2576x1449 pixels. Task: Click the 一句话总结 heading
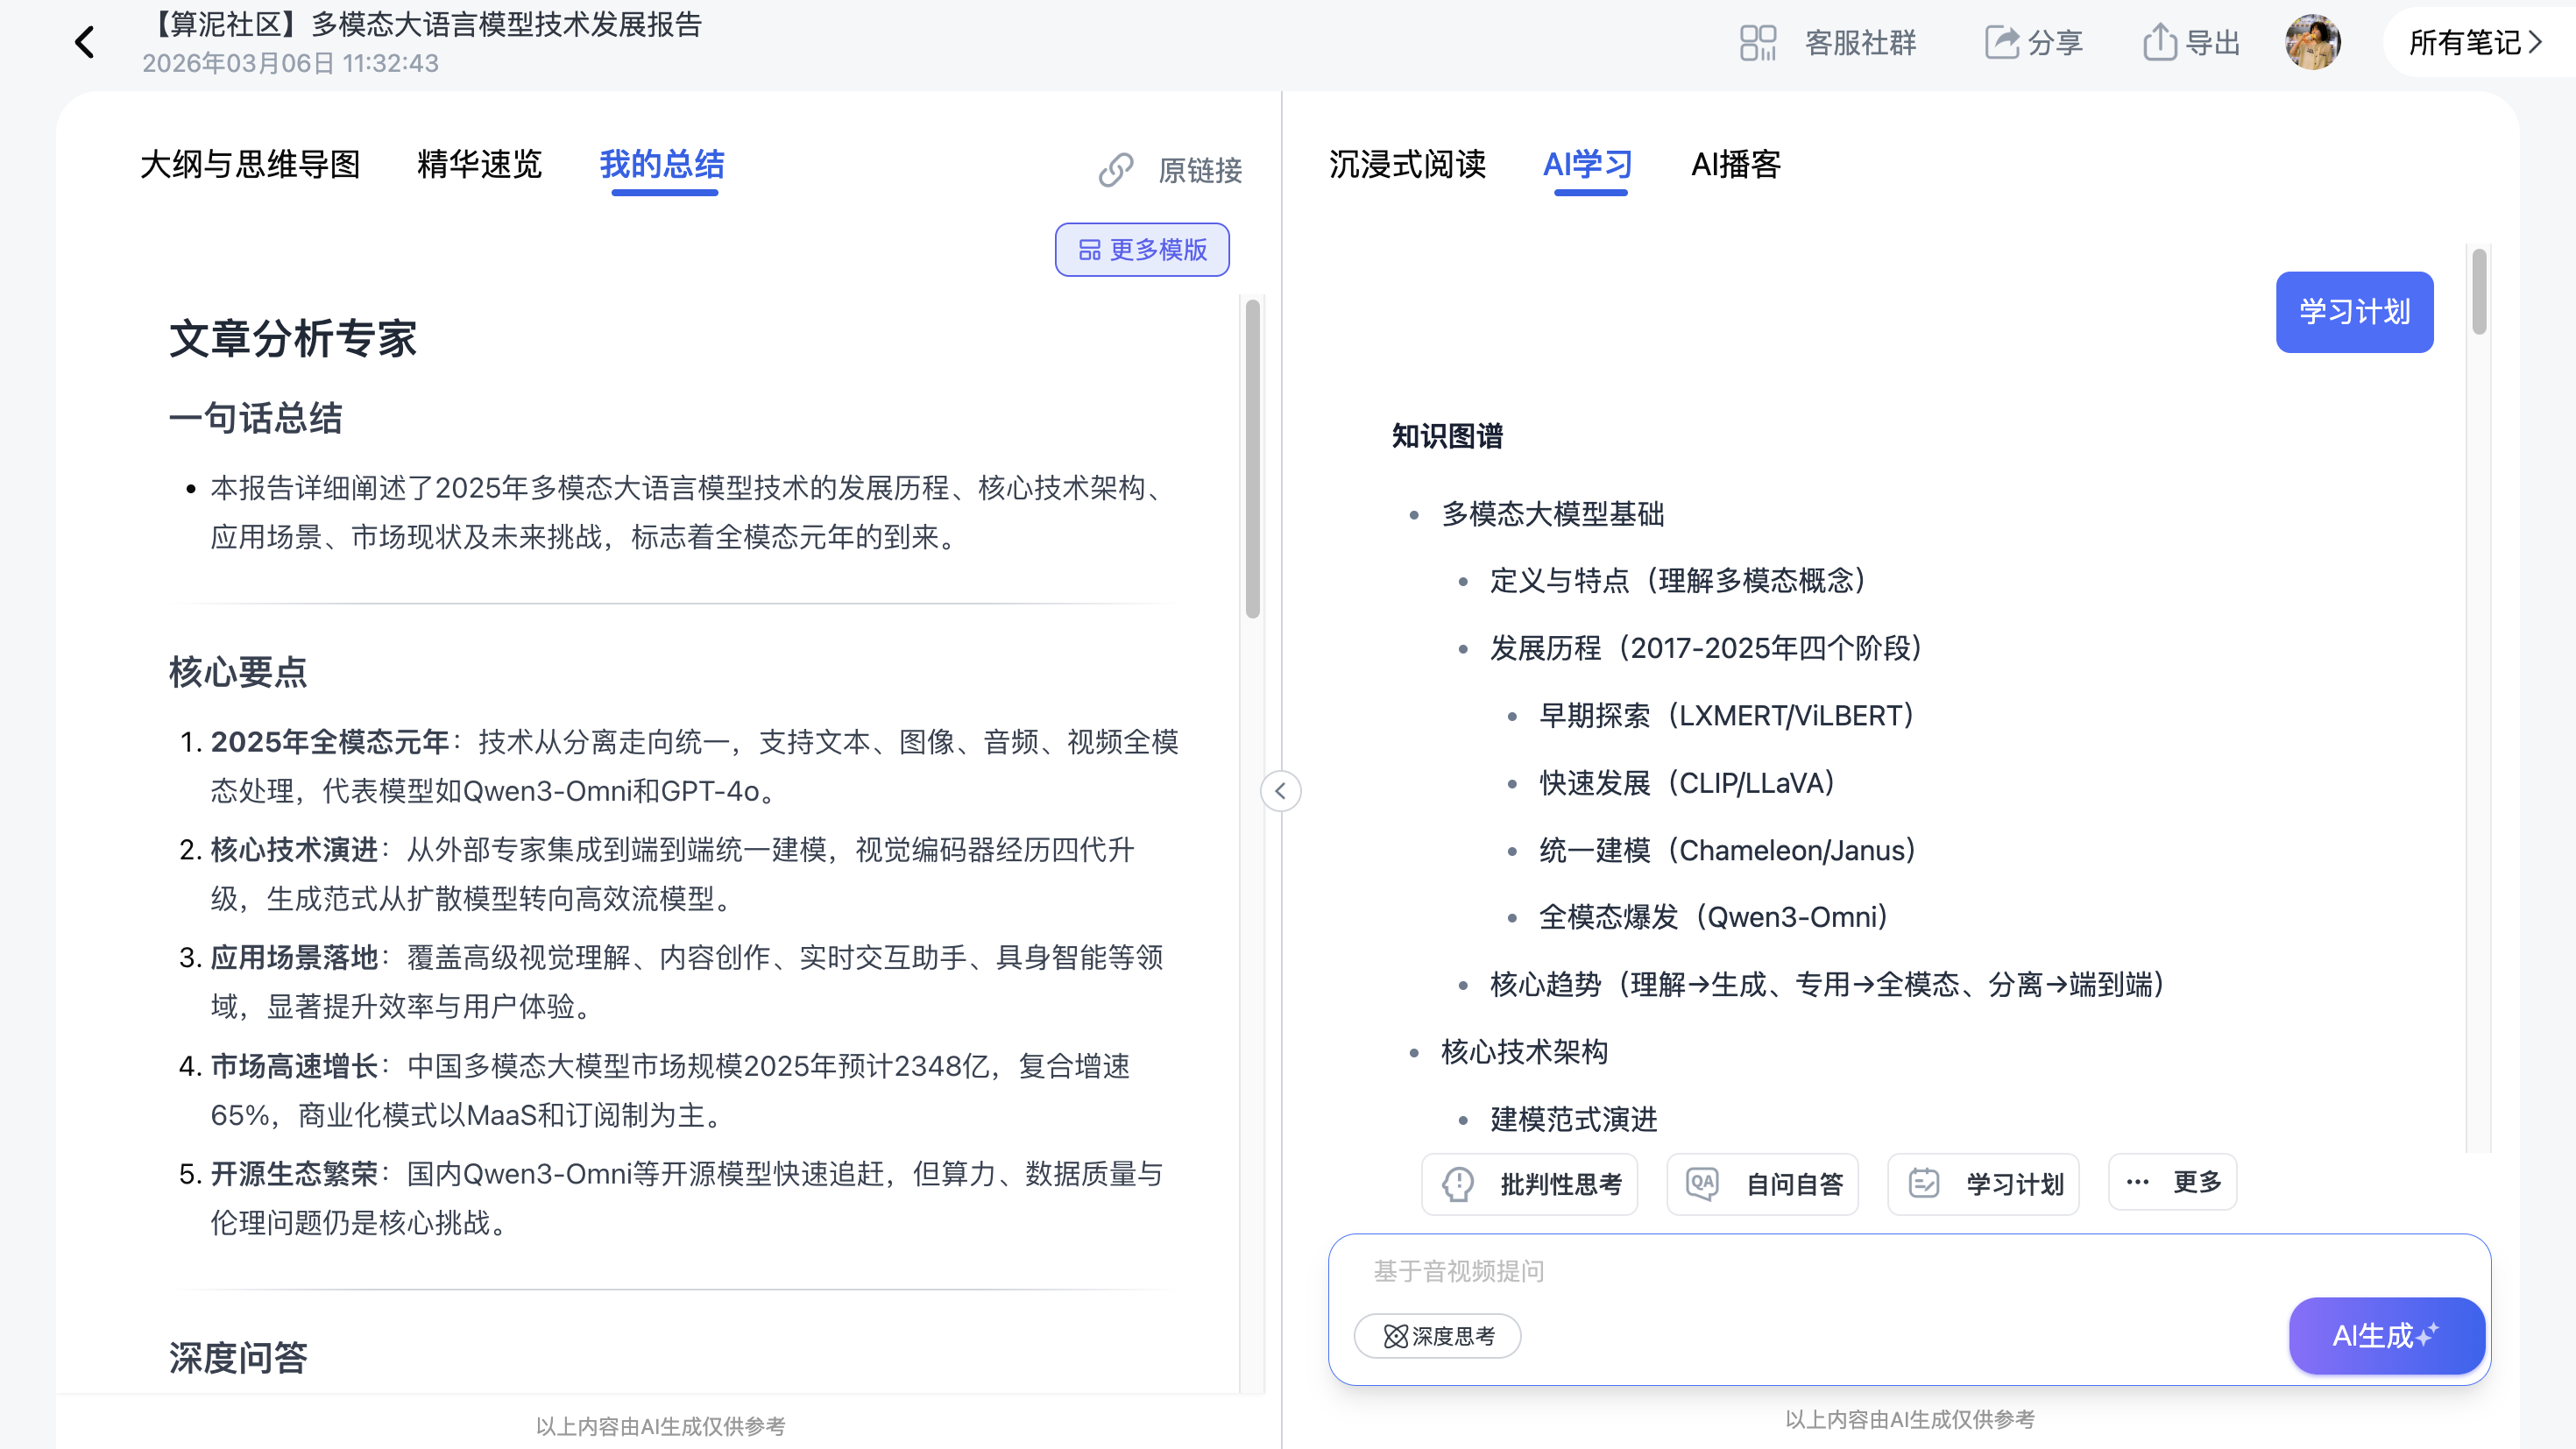coord(256,418)
